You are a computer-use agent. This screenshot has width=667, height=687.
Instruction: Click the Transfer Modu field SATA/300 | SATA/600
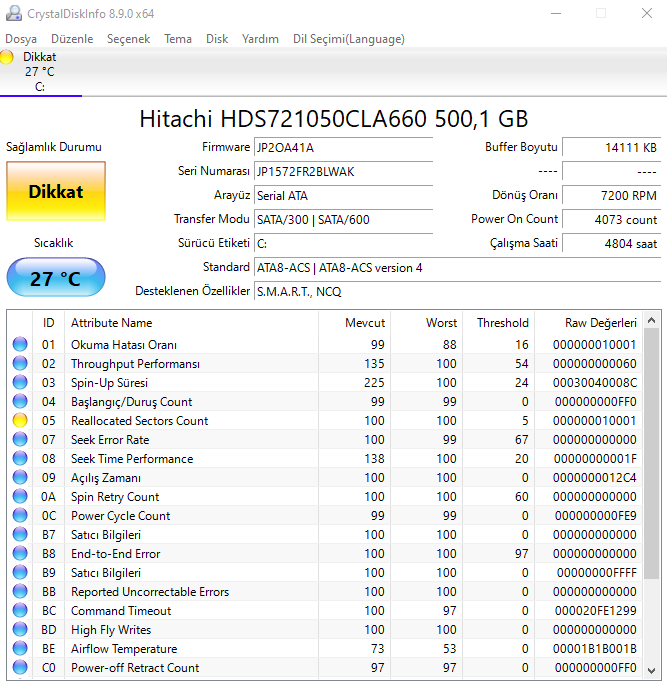click(343, 220)
